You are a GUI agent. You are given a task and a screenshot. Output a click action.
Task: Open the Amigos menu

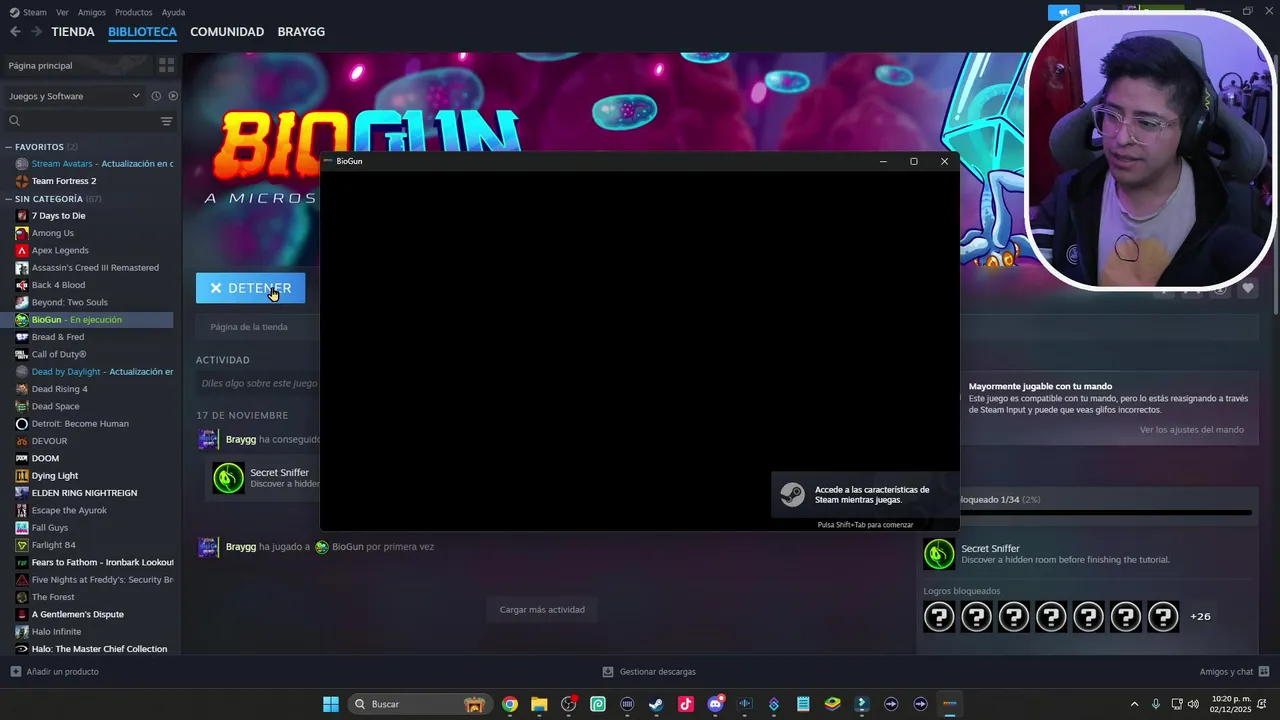(92, 12)
